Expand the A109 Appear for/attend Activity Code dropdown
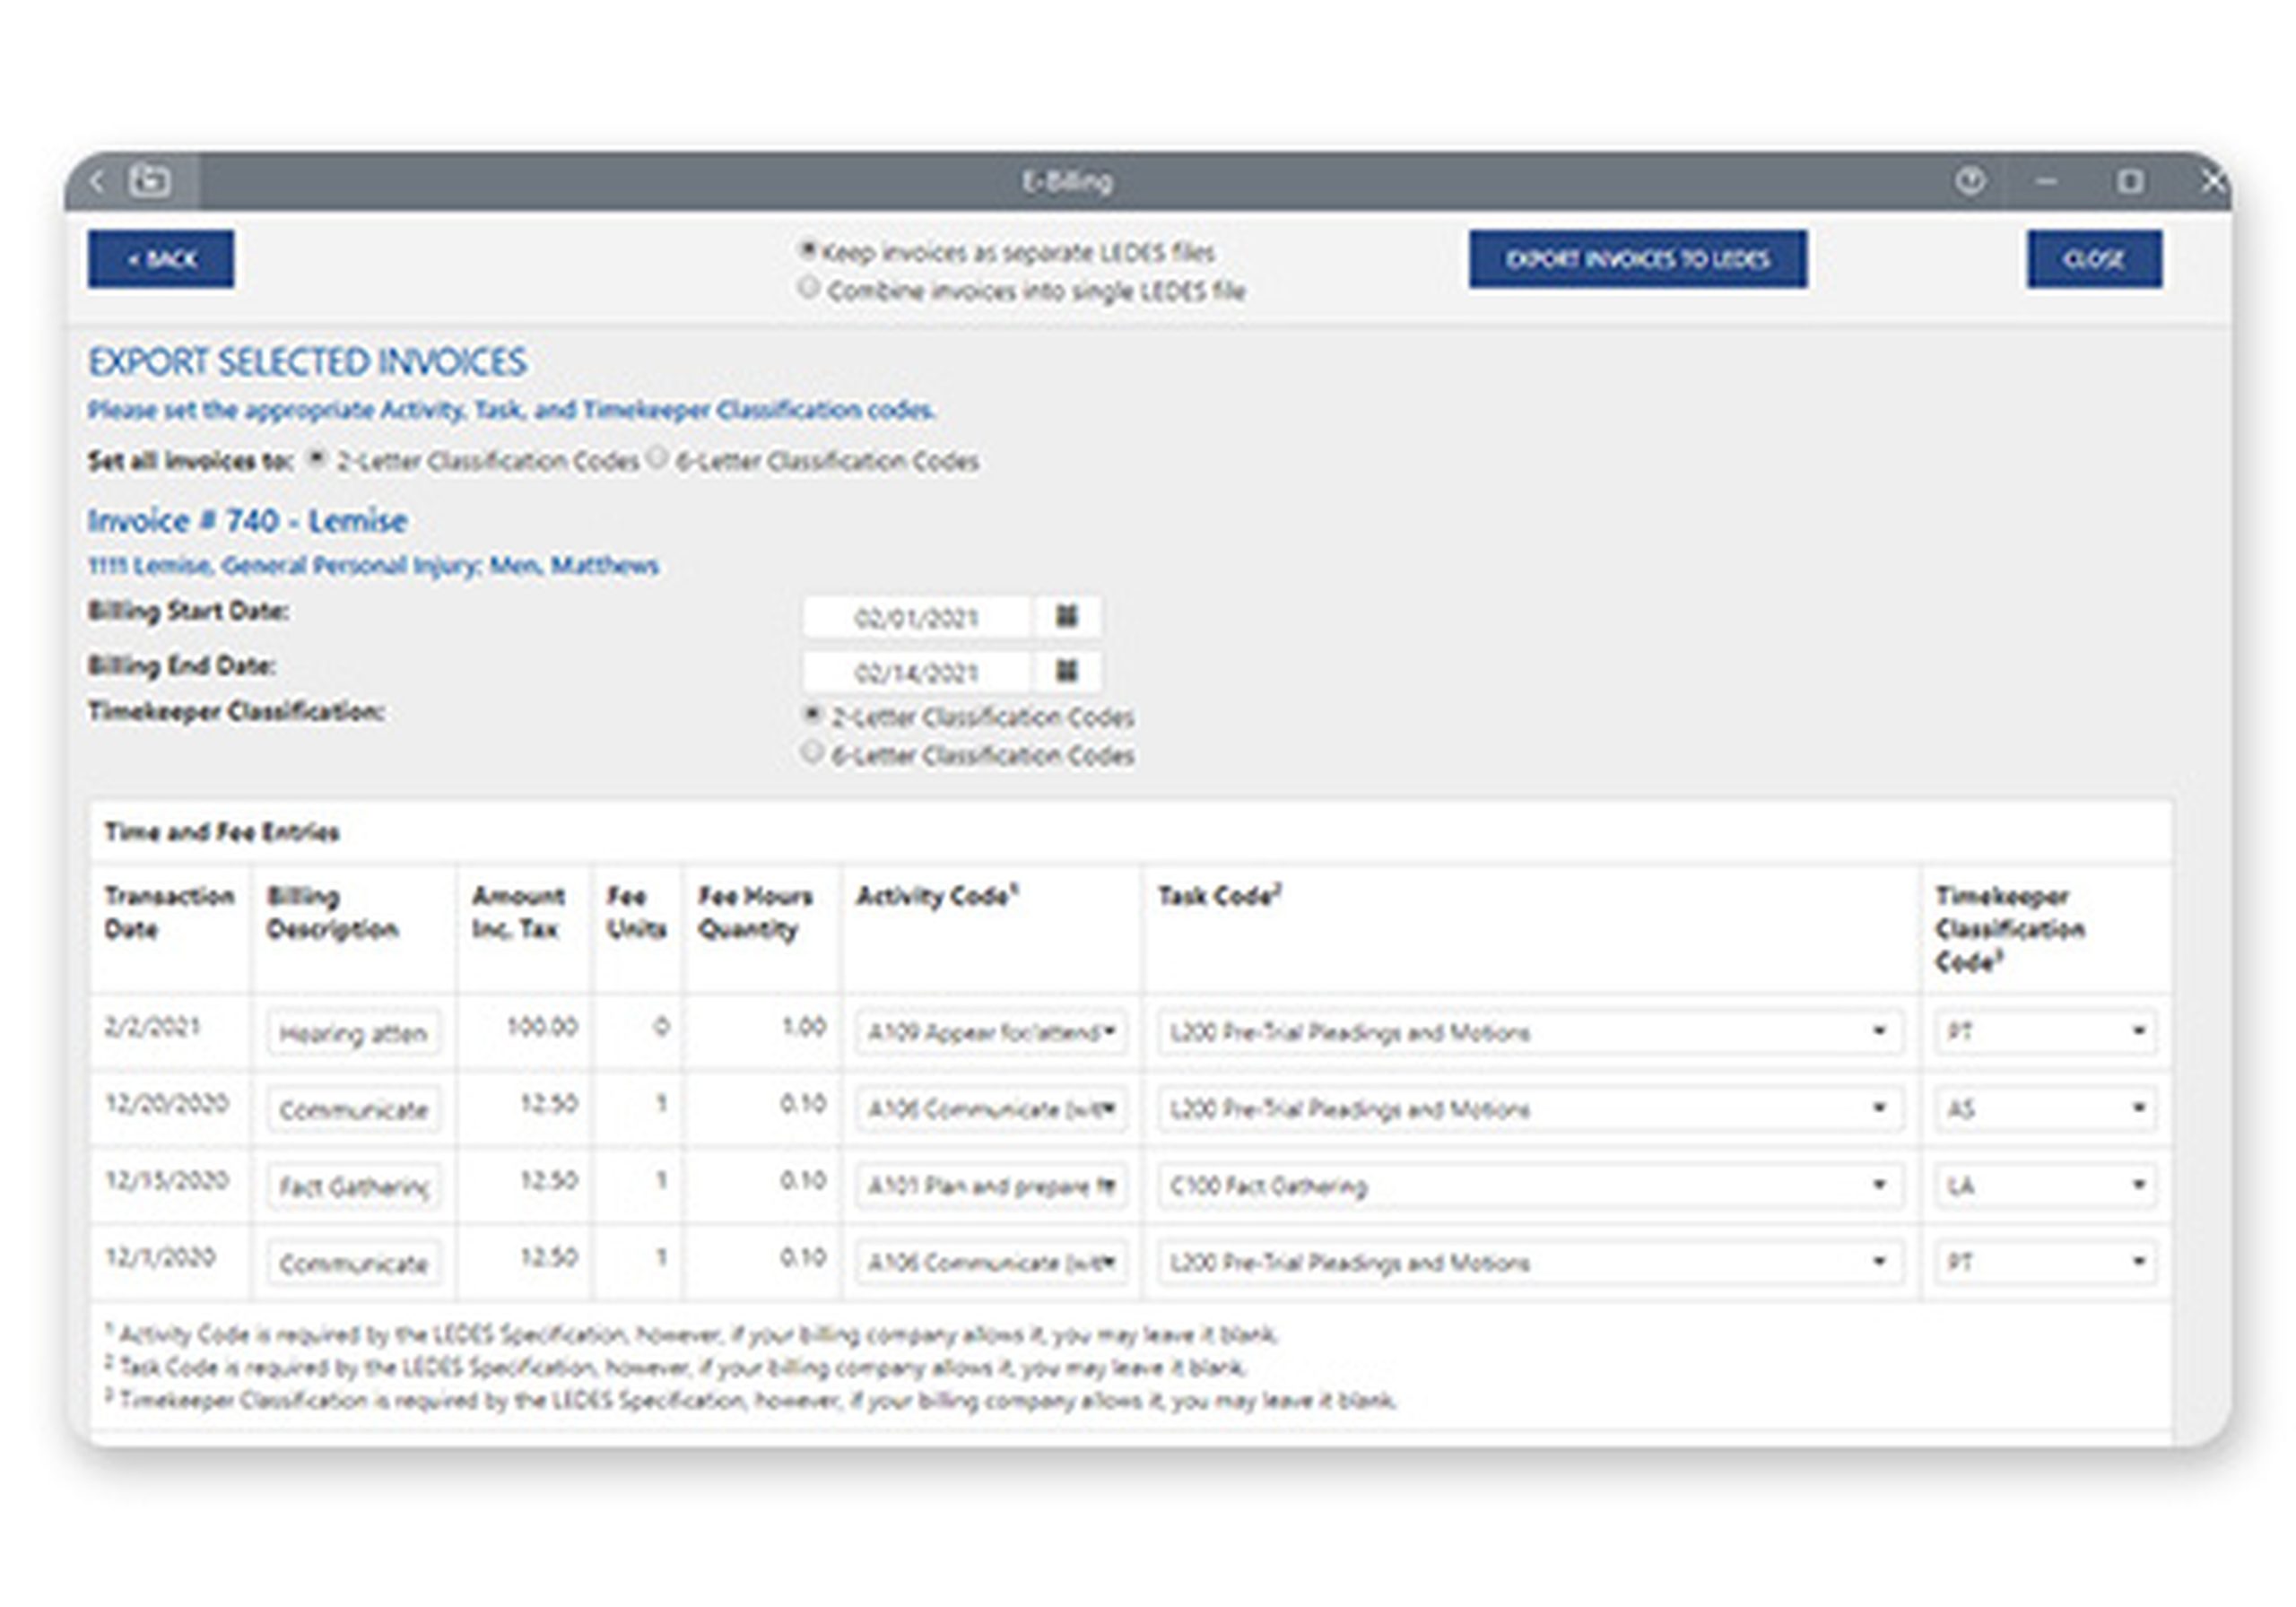2296x1607 pixels. (x=1110, y=1033)
